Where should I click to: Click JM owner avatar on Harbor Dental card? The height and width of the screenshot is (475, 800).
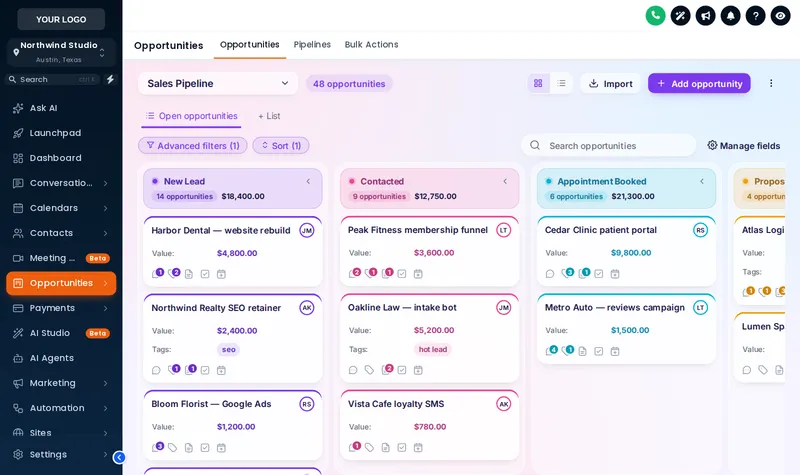tap(307, 230)
